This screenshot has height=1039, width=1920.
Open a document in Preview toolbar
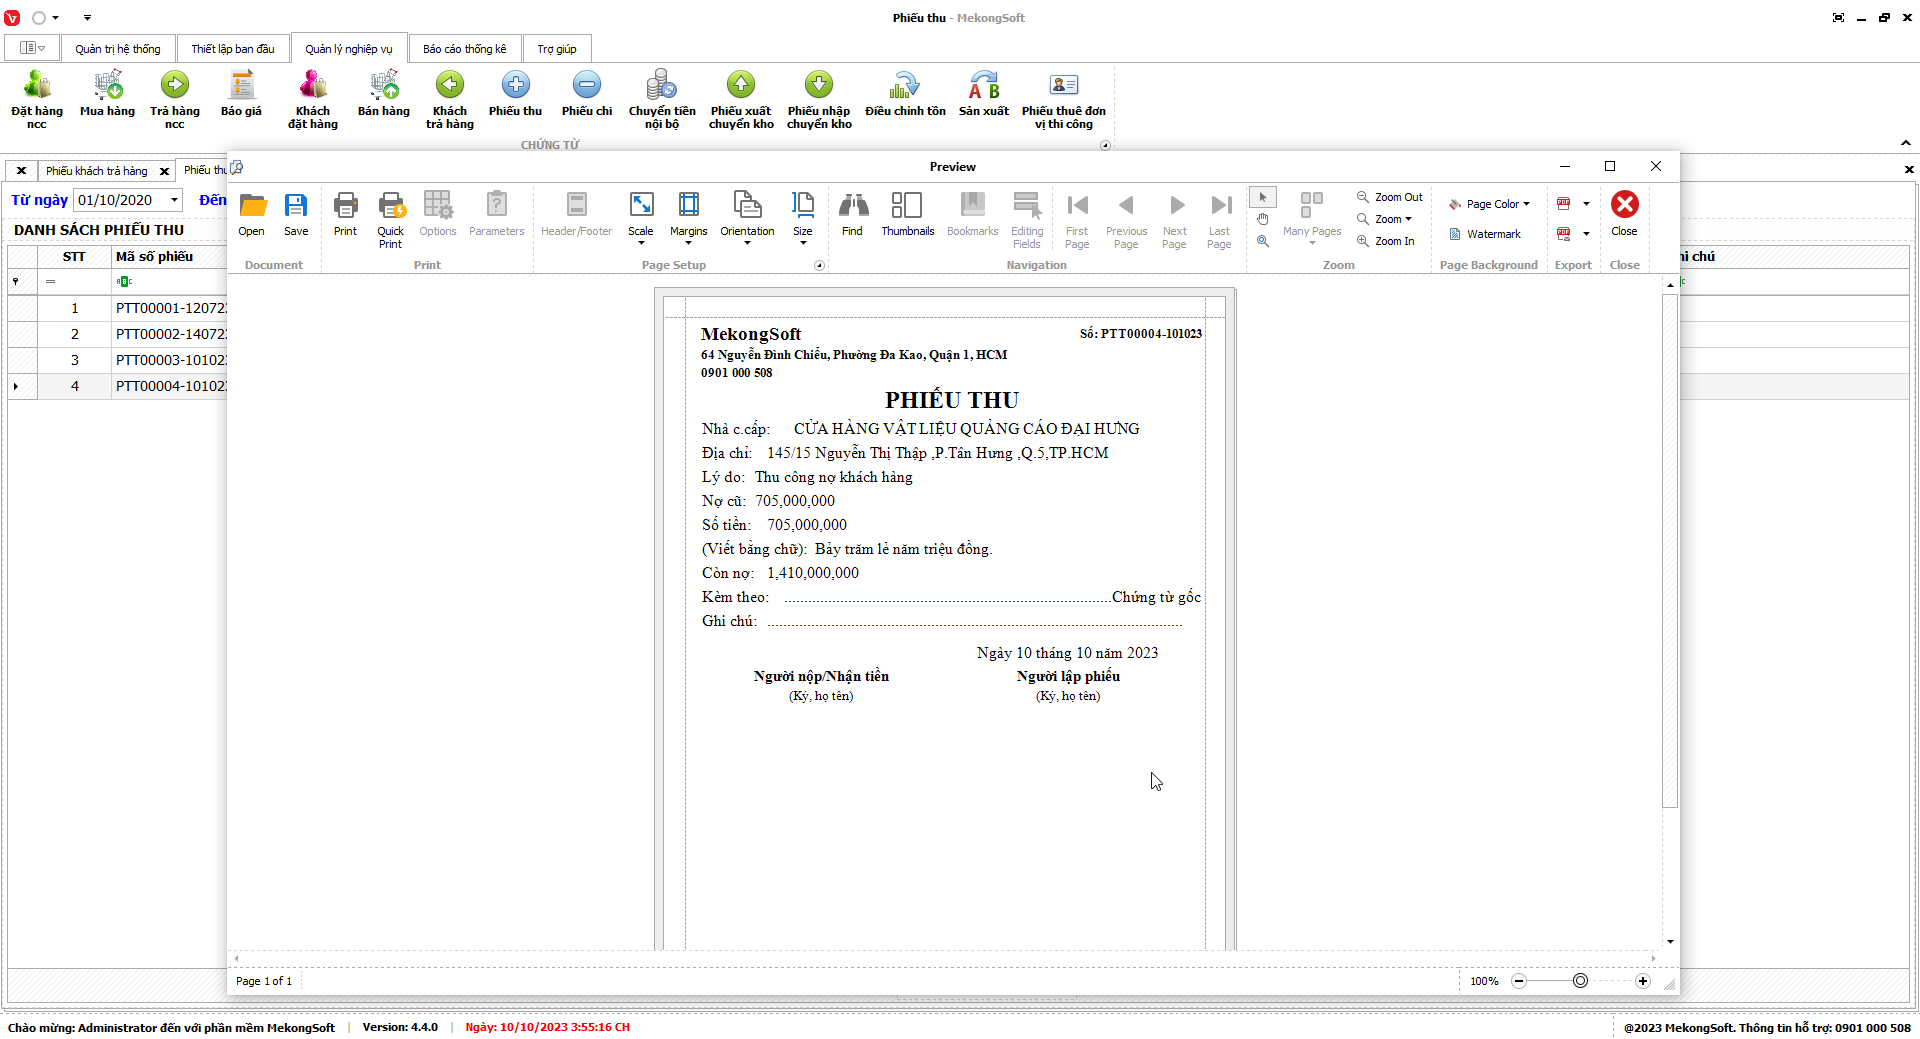click(252, 214)
